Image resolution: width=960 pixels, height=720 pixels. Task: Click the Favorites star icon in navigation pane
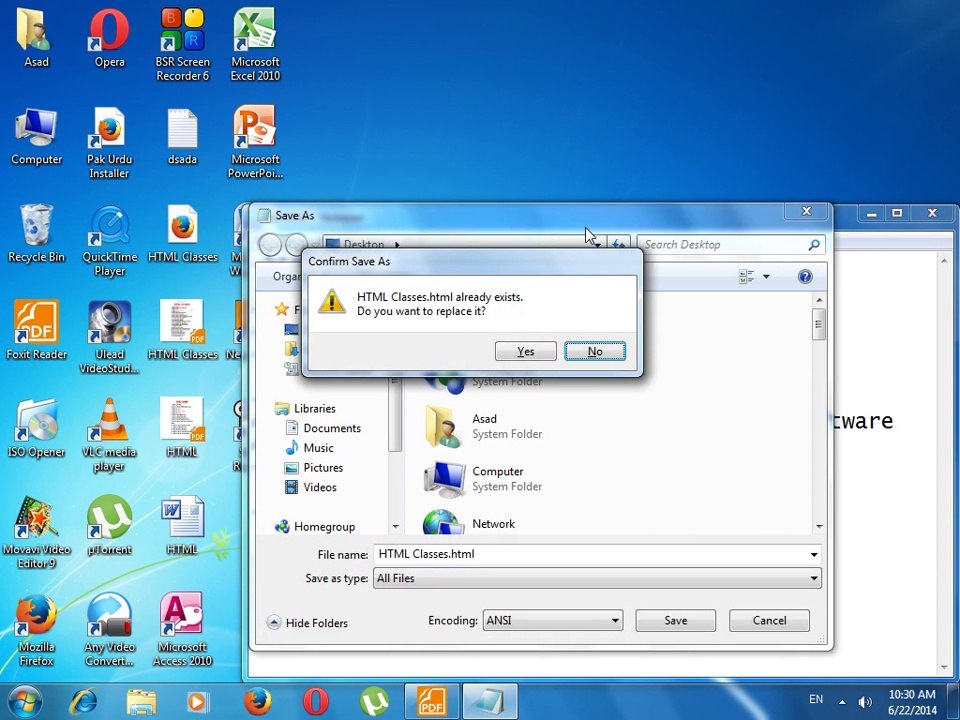(282, 309)
